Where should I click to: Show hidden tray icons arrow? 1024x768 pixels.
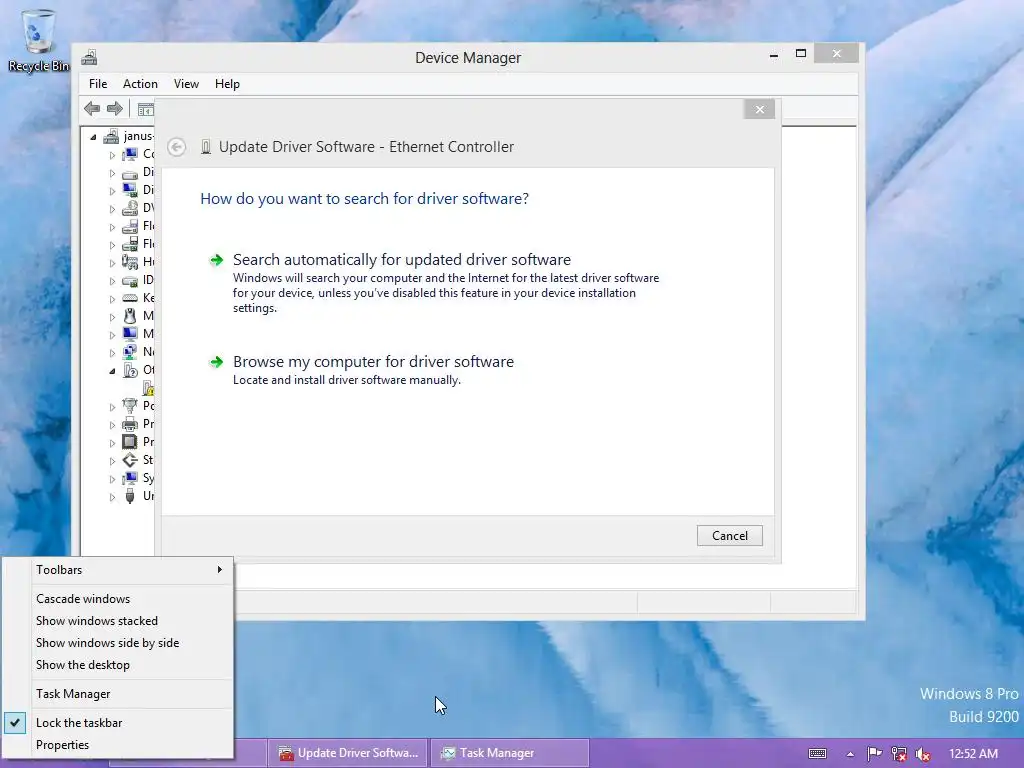[x=850, y=754]
